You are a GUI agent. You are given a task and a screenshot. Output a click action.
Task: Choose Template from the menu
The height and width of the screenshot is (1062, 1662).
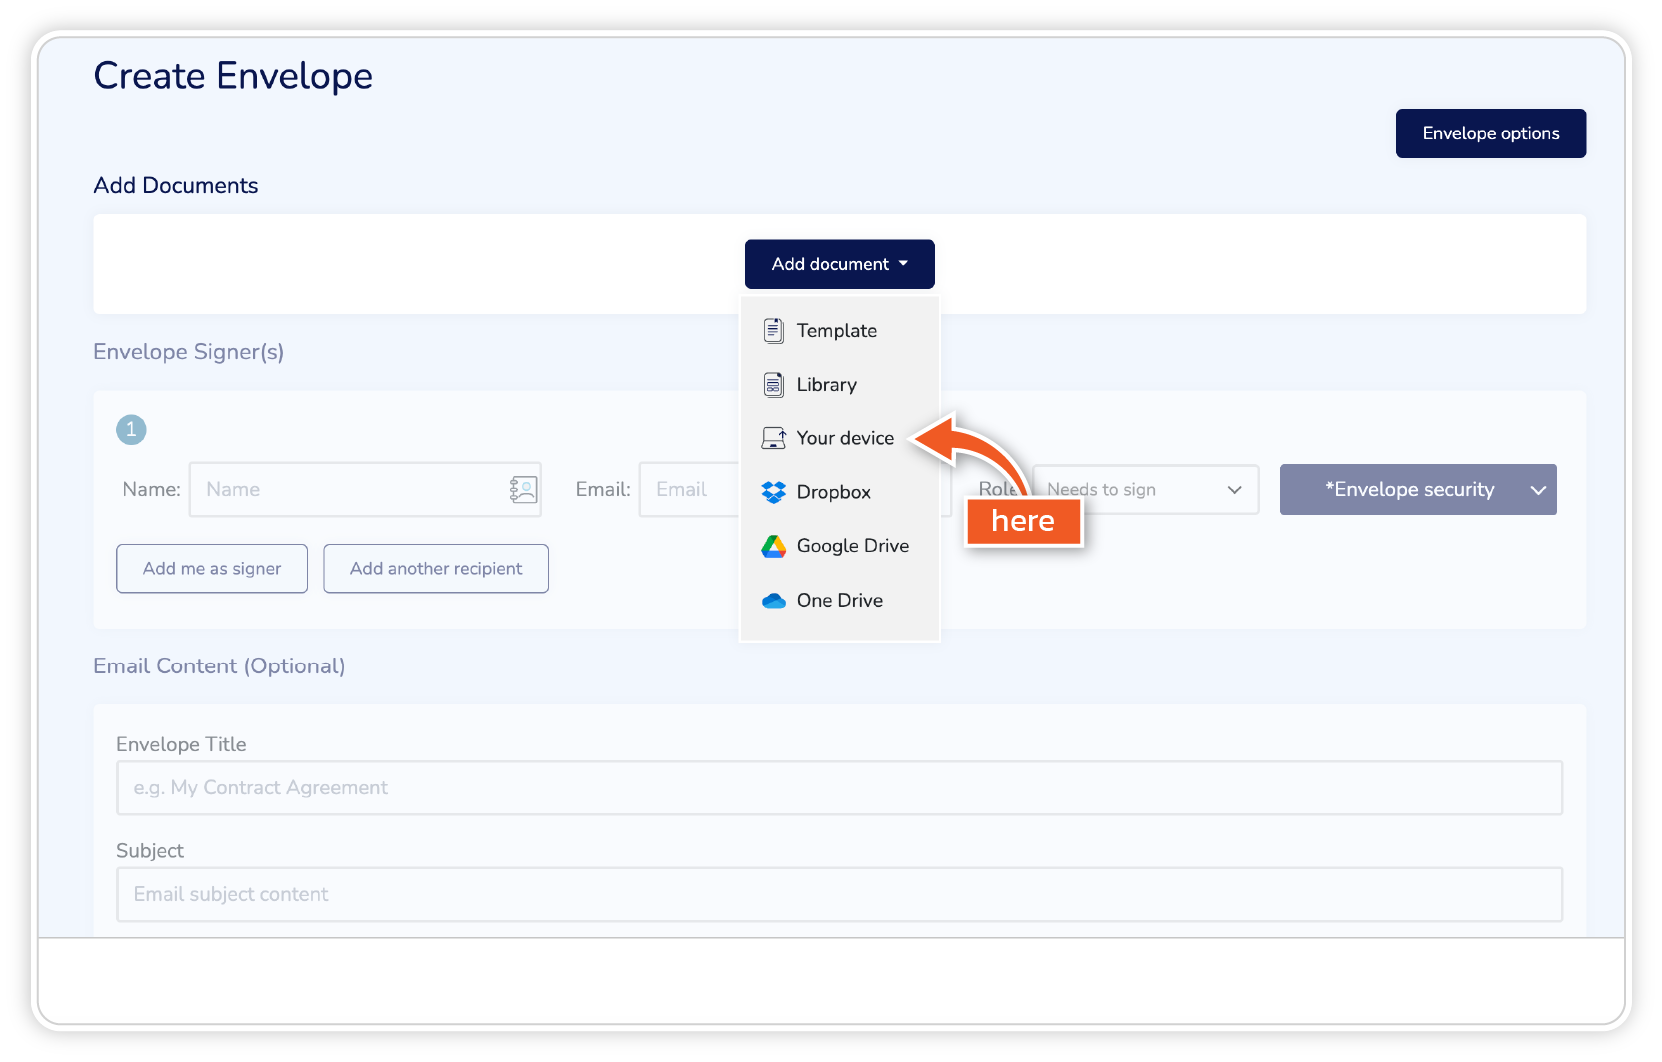pyautogui.click(x=839, y=330)
